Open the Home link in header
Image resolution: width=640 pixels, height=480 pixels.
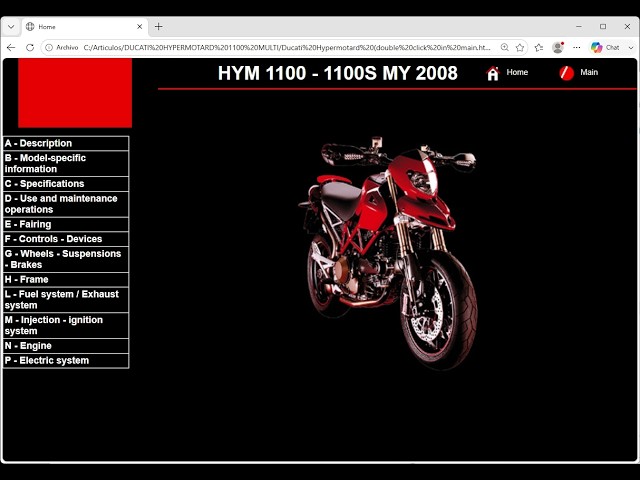(x=517, y=72)
